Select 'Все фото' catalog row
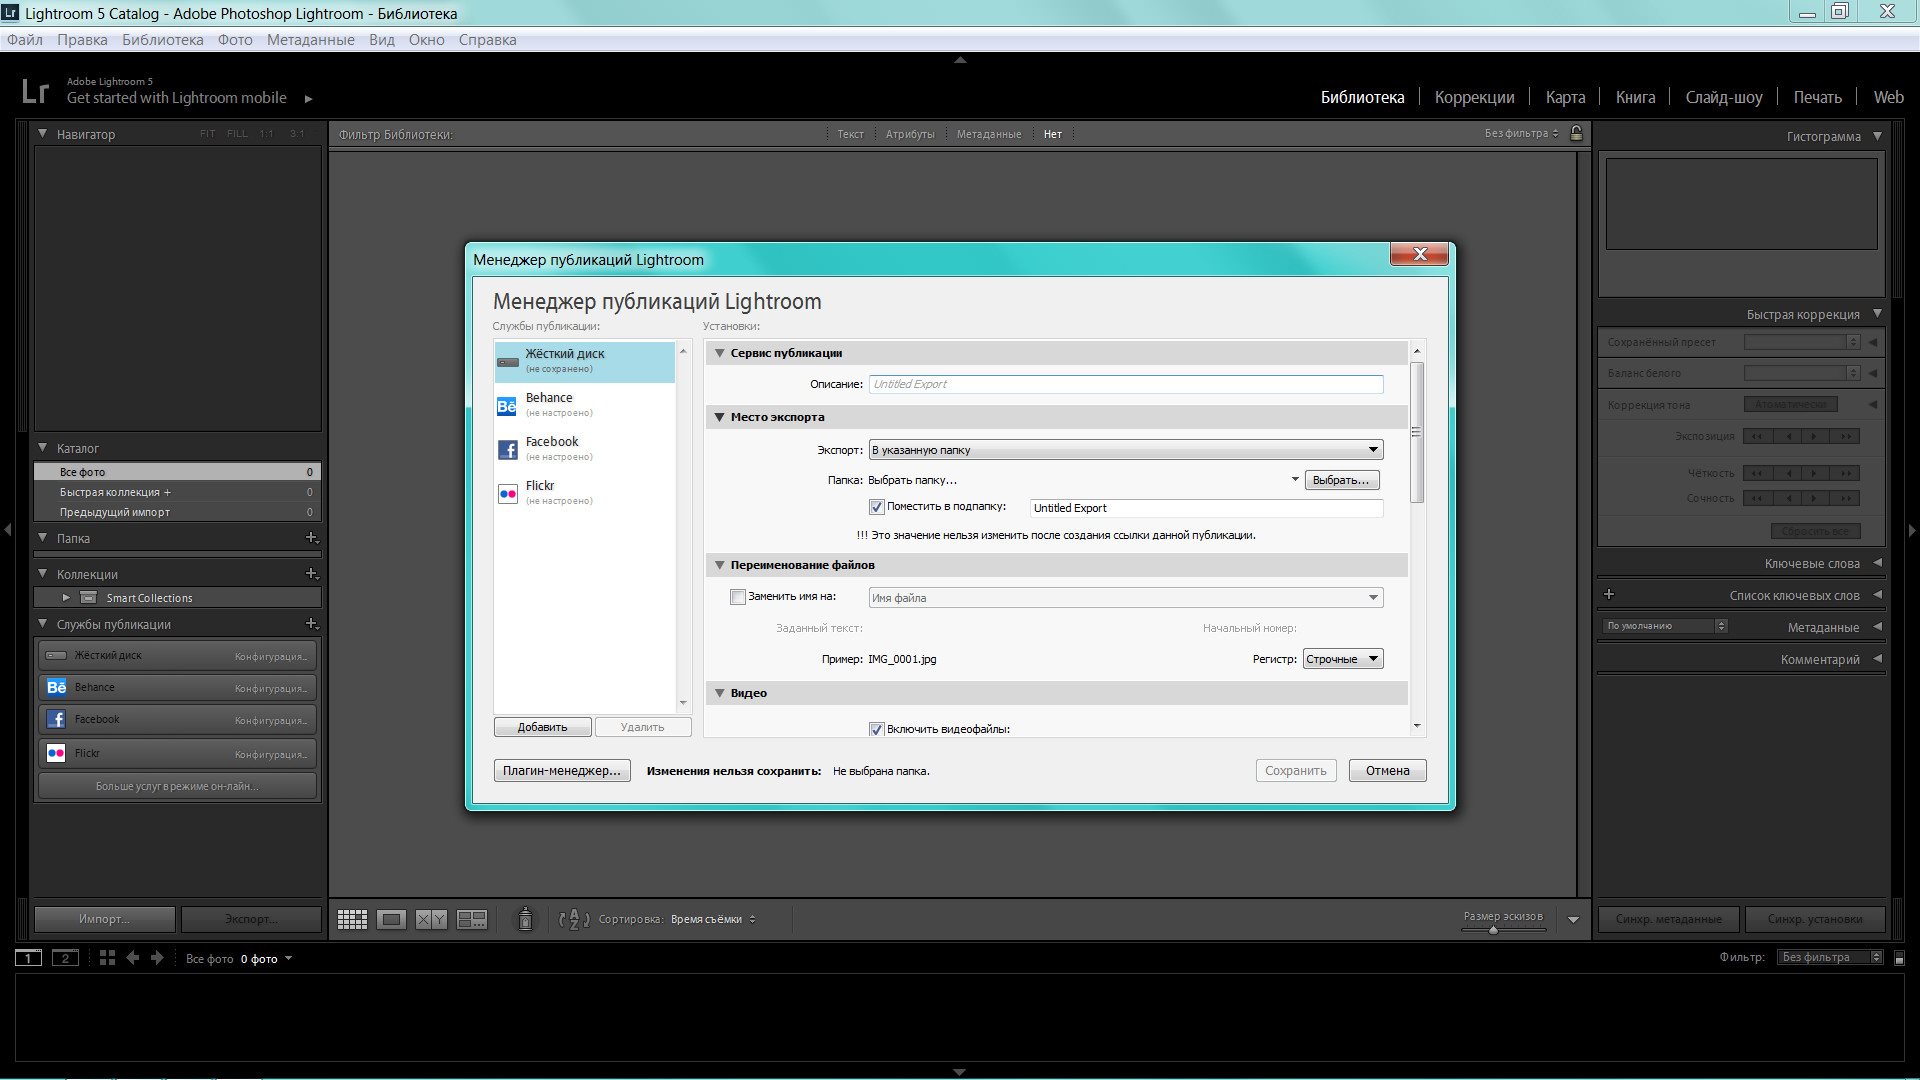This screenshot has width=1920, height=1080. [x=177, y=472]
